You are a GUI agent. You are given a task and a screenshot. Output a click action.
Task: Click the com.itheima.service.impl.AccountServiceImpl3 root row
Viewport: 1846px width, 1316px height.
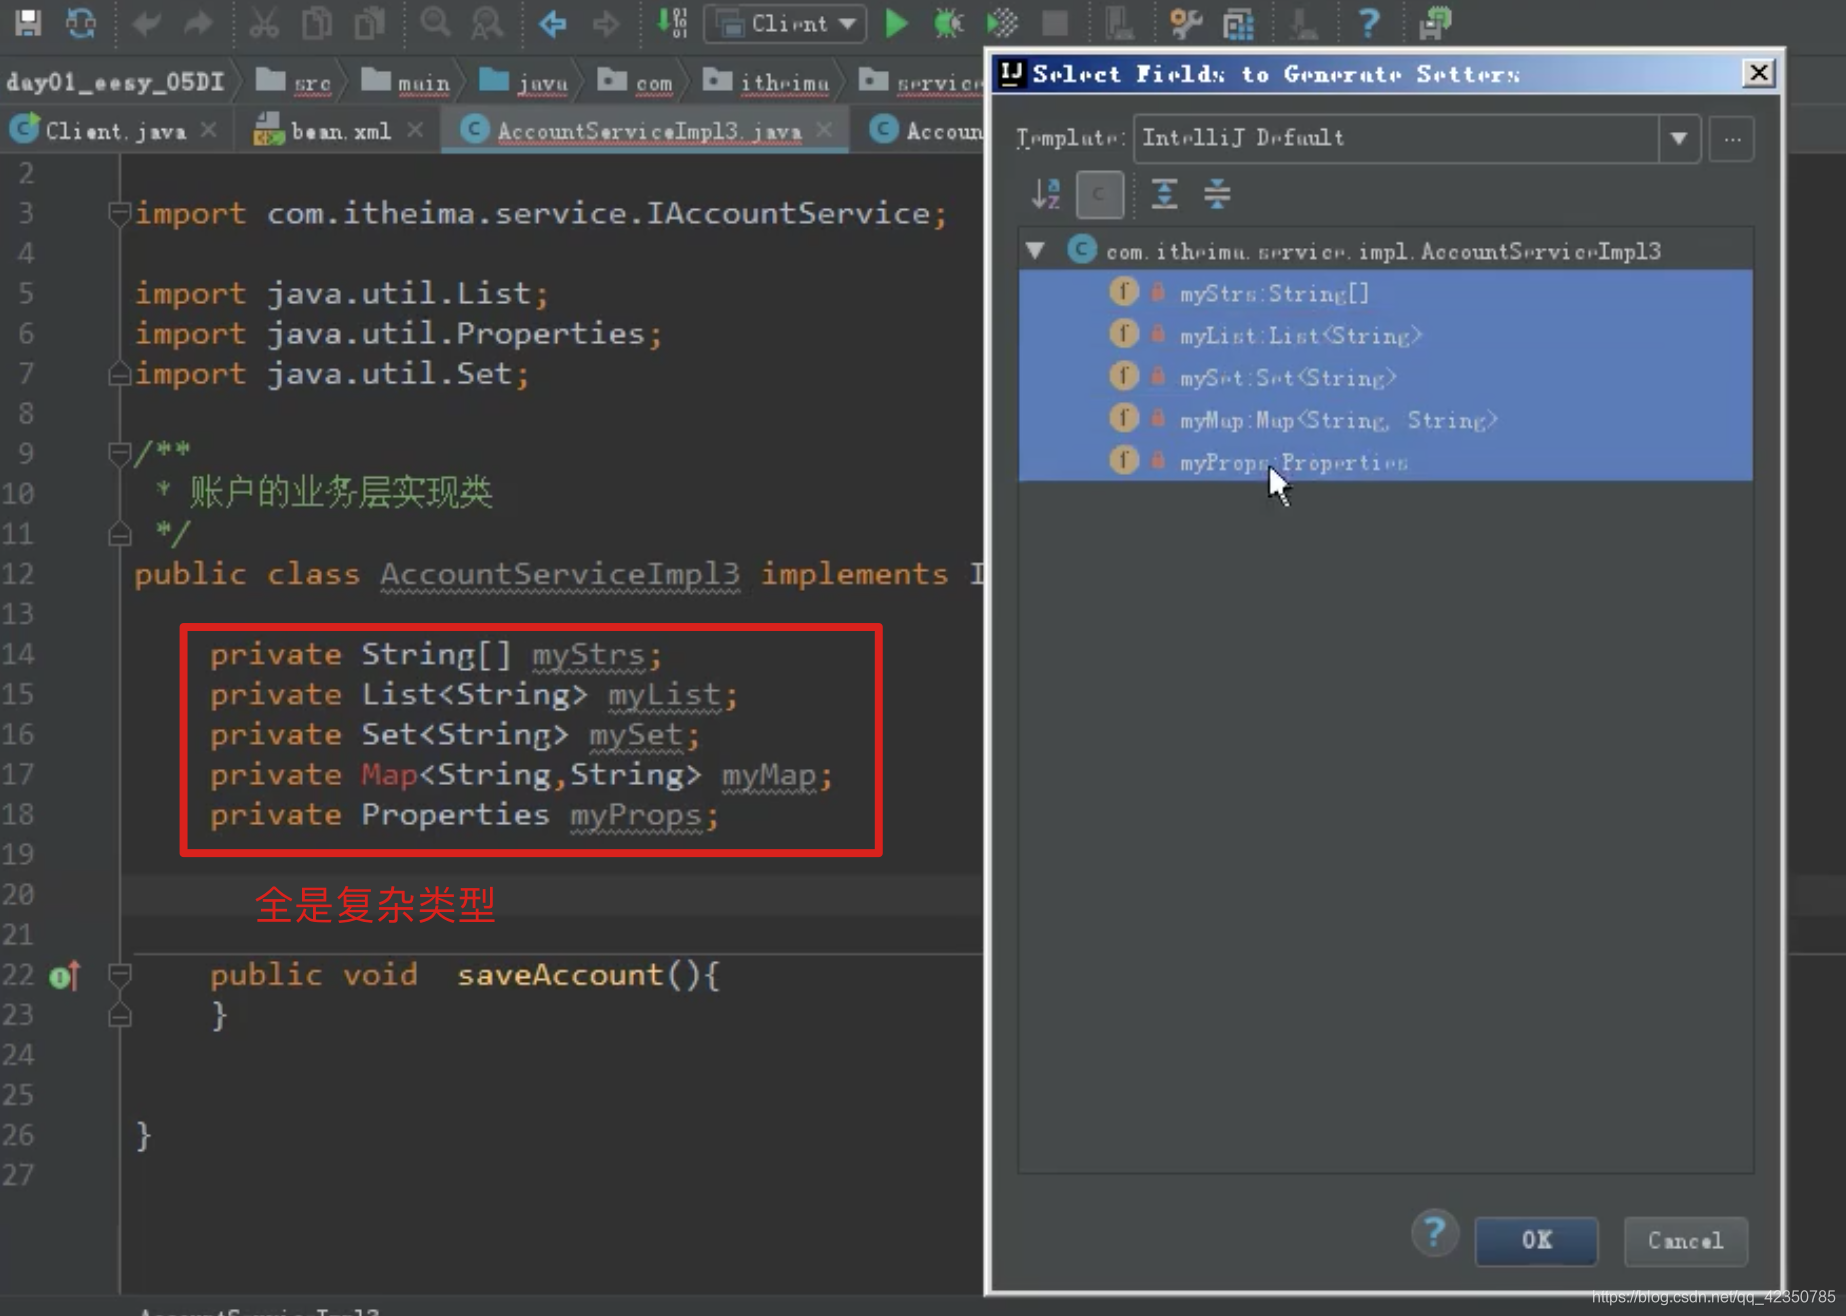pos(1385,250)
